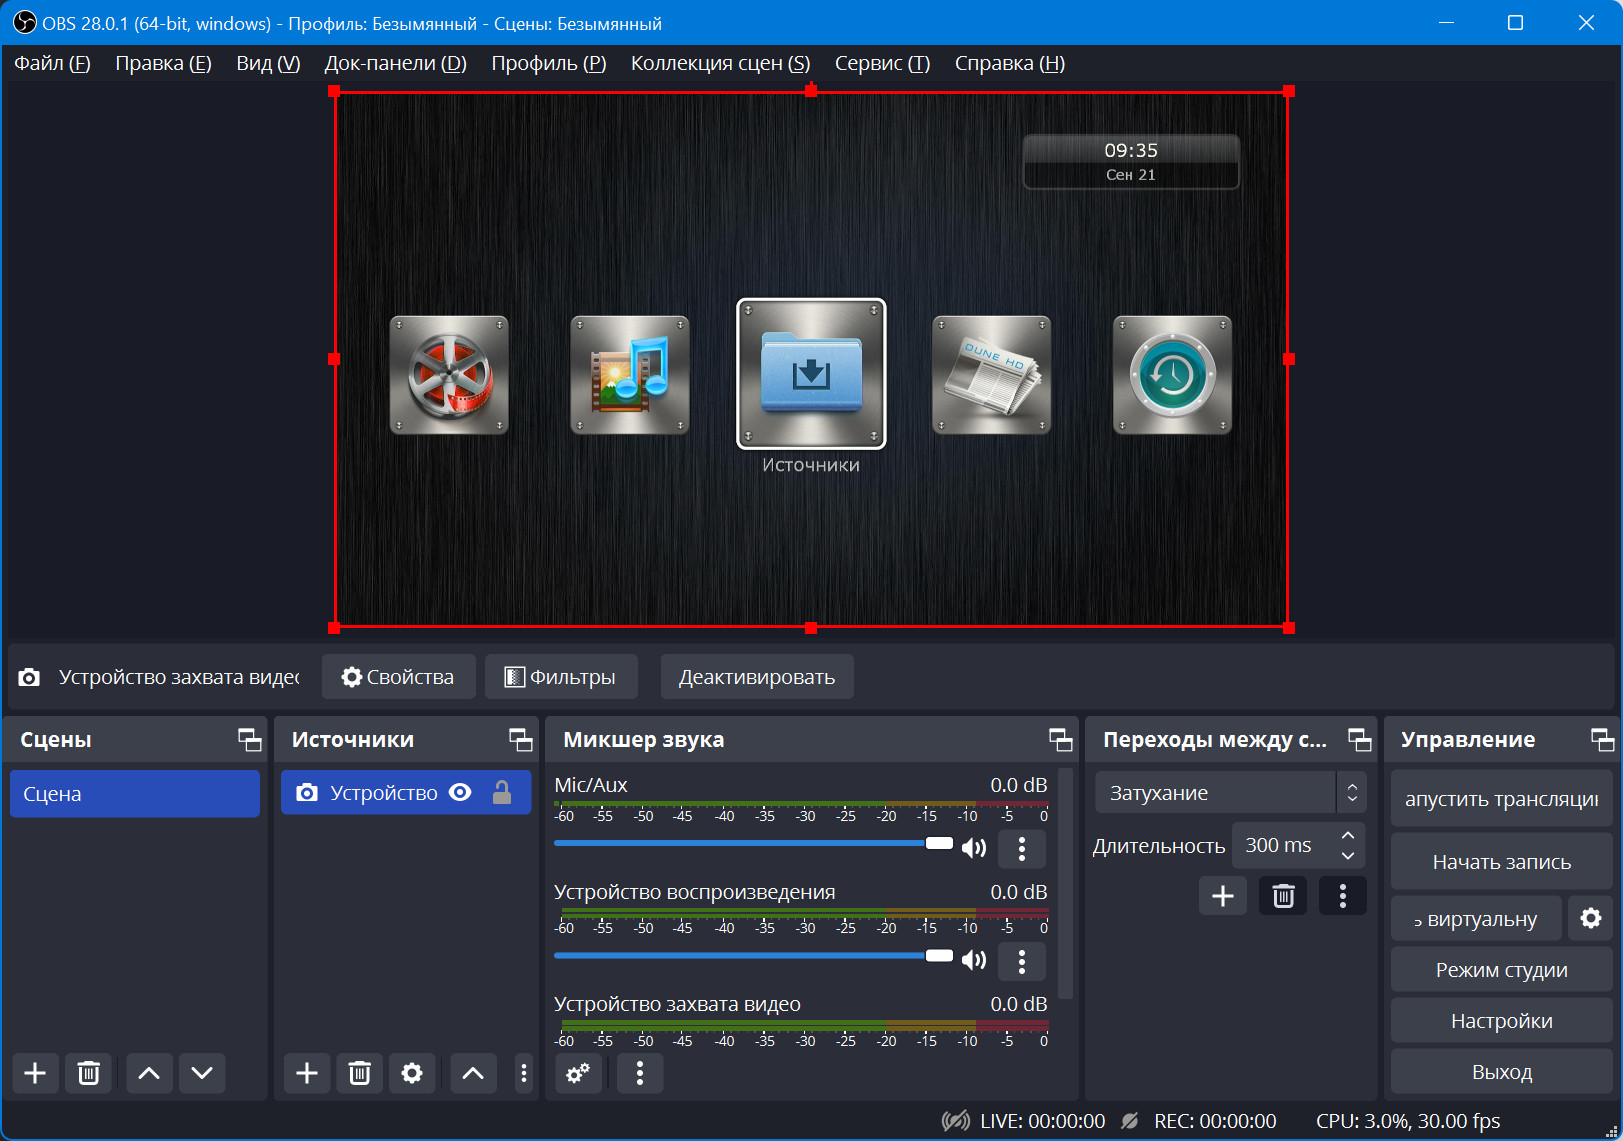This screenshot has height=1141, width=1623.
Task: Hide the Устройство source via eye icon
Action: (460, 793)
